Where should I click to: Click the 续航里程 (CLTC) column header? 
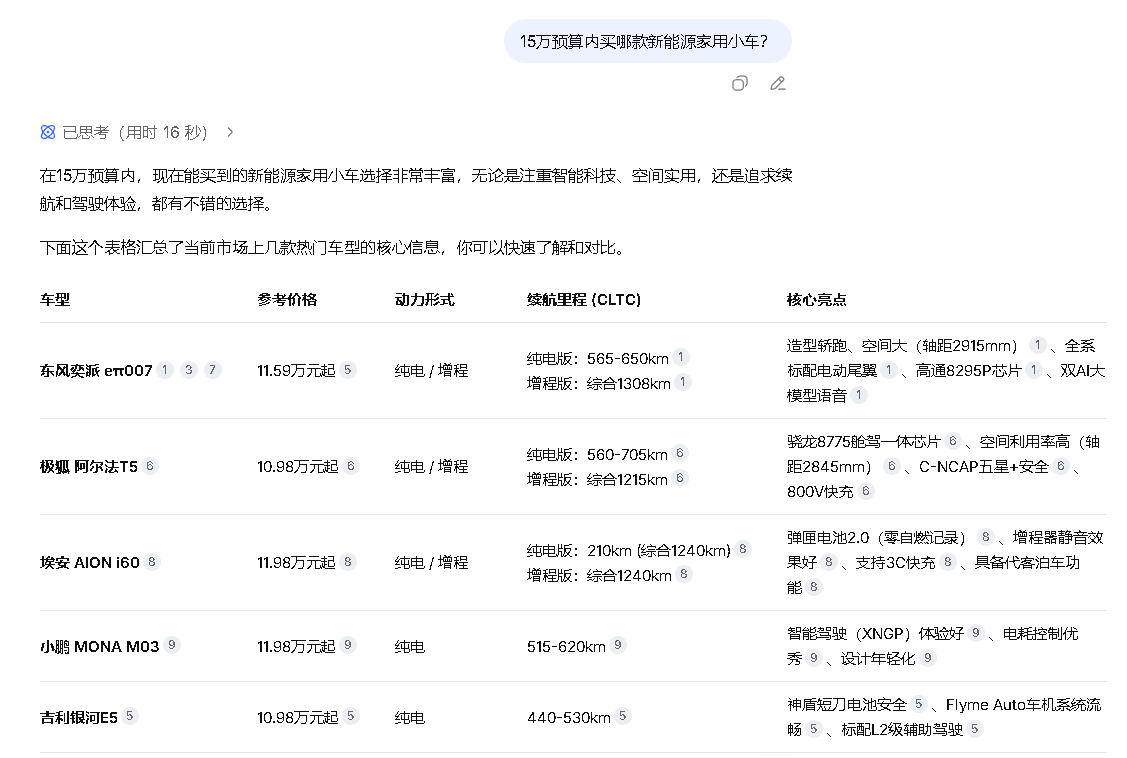(x=584, y=300)
